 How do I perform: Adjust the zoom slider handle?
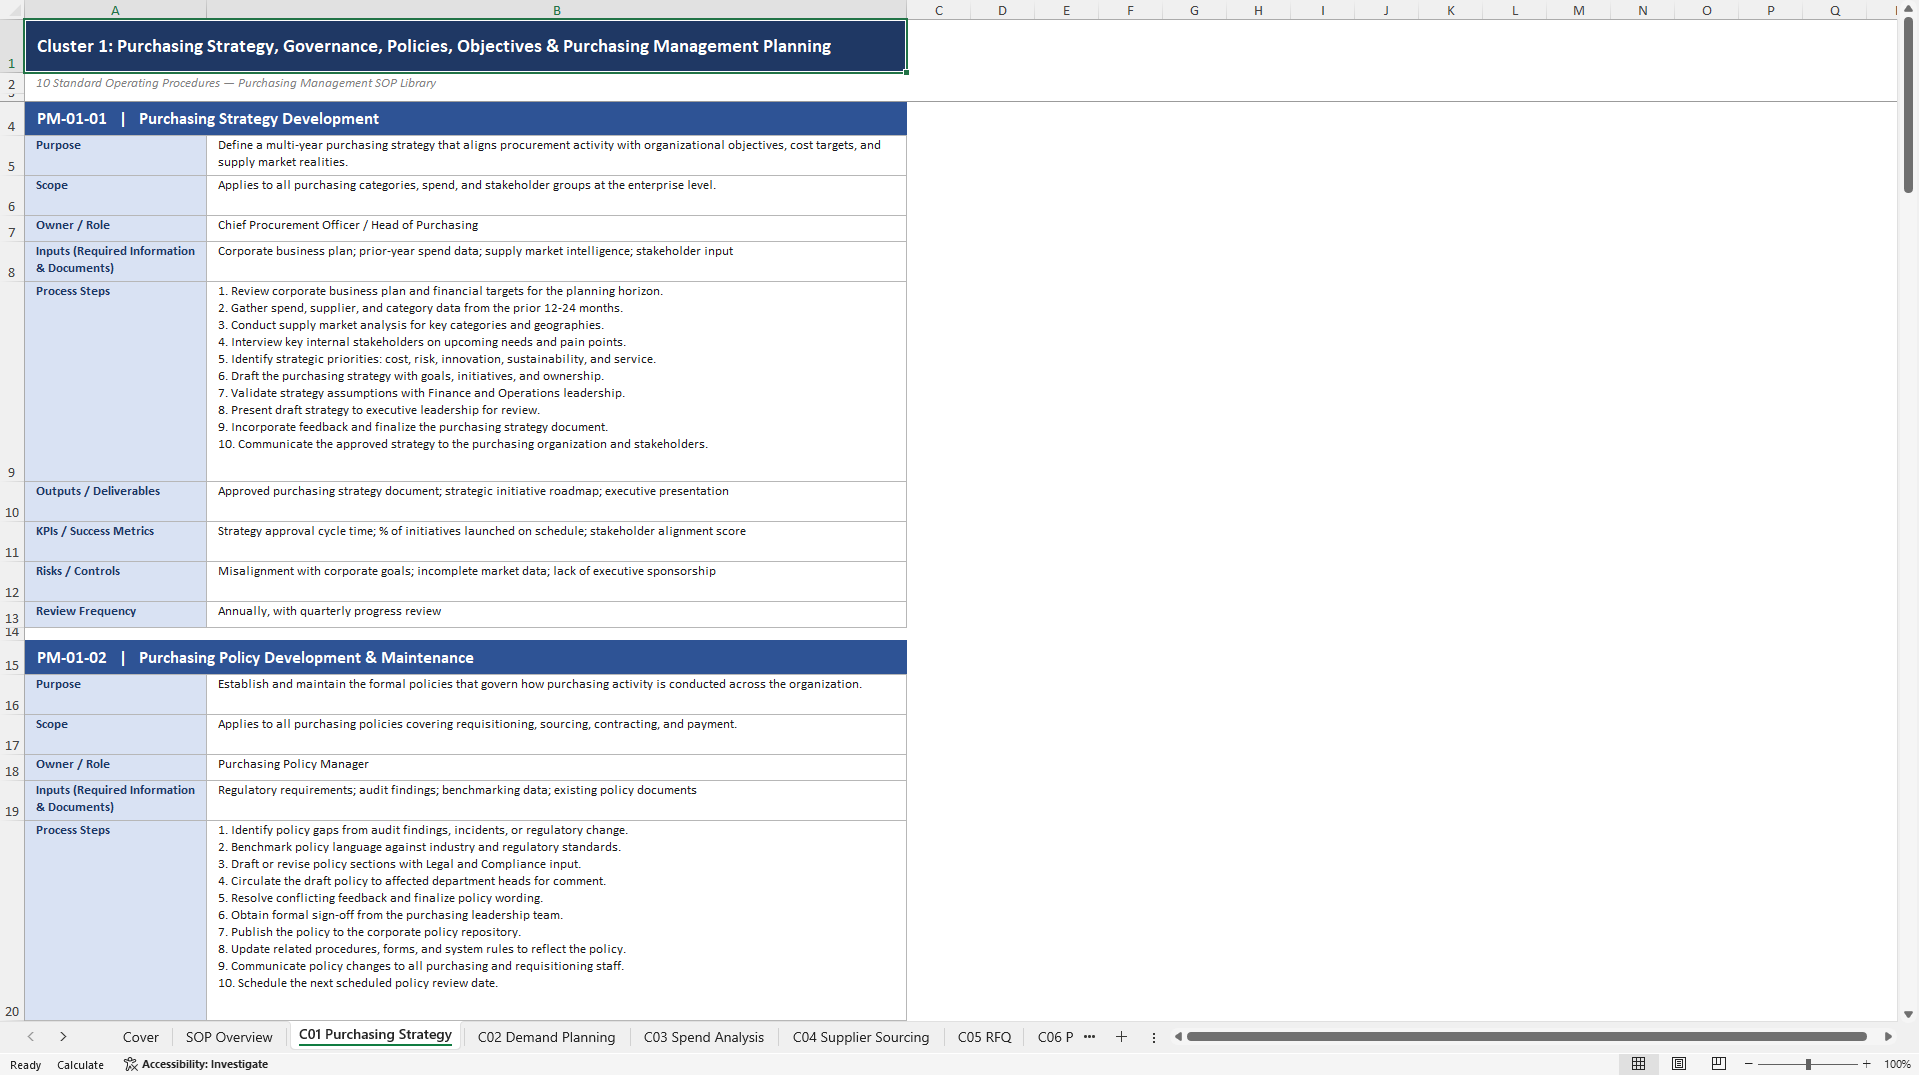point(1808,1064)
